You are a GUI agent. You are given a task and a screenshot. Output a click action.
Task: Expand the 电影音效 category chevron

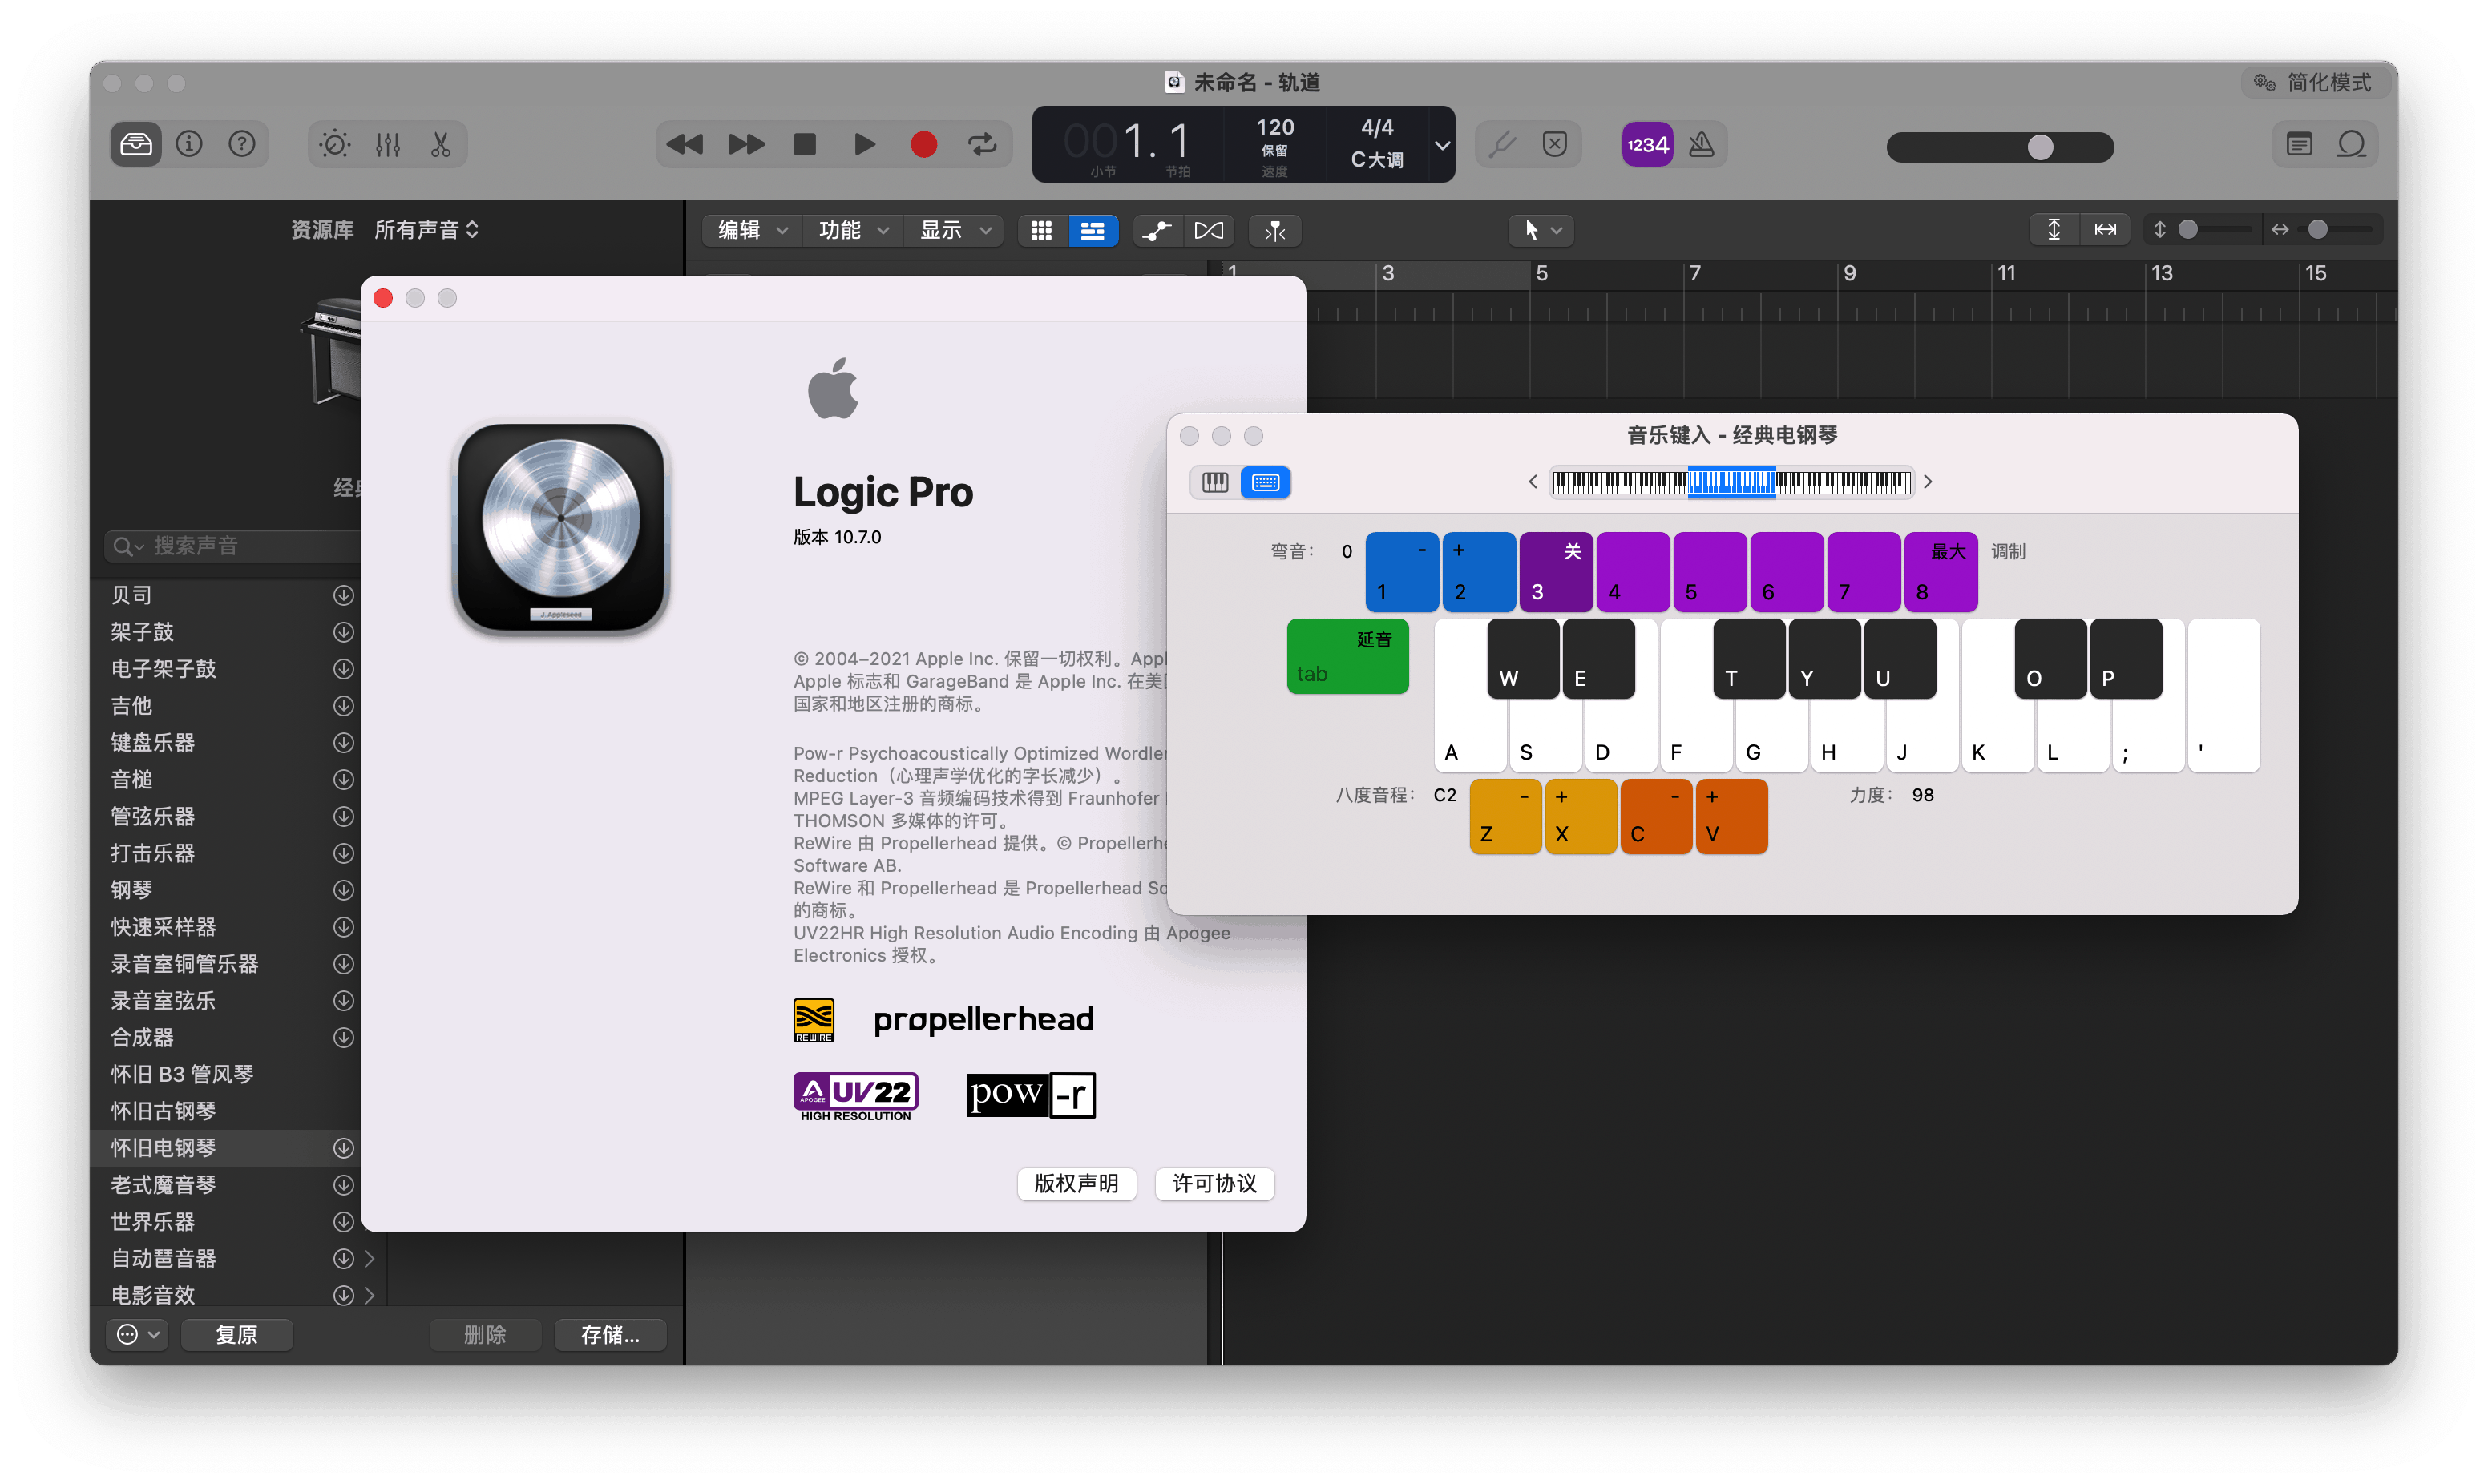click(x=369, y=1295)
